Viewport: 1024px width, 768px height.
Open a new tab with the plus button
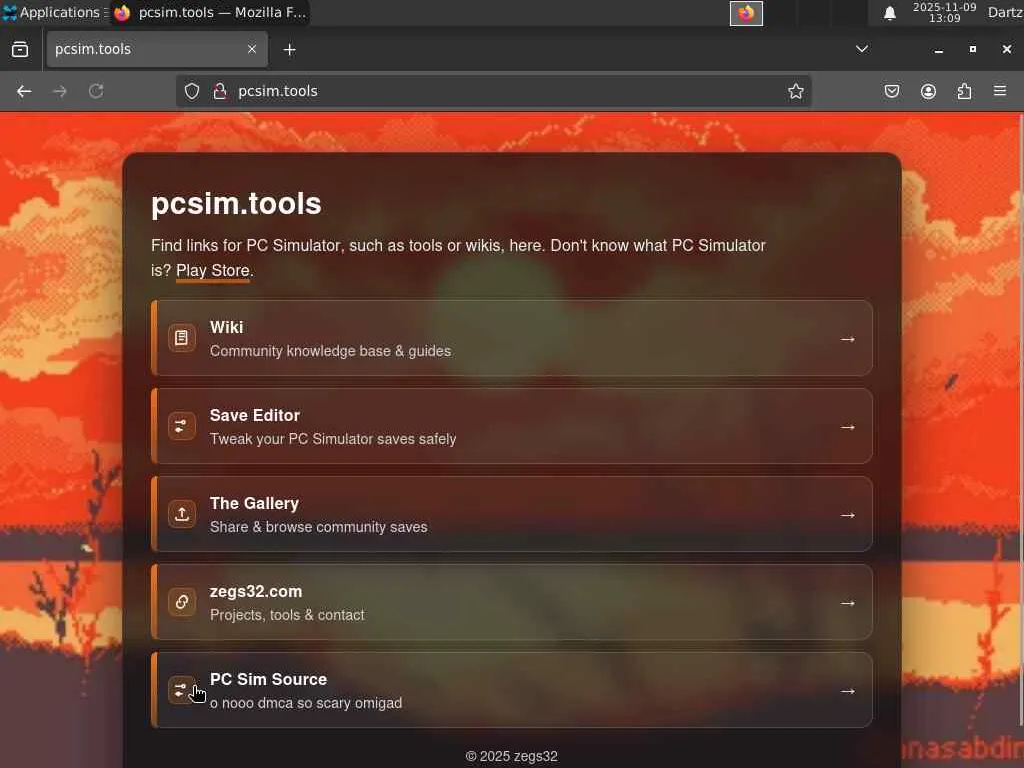pos(289,50)
